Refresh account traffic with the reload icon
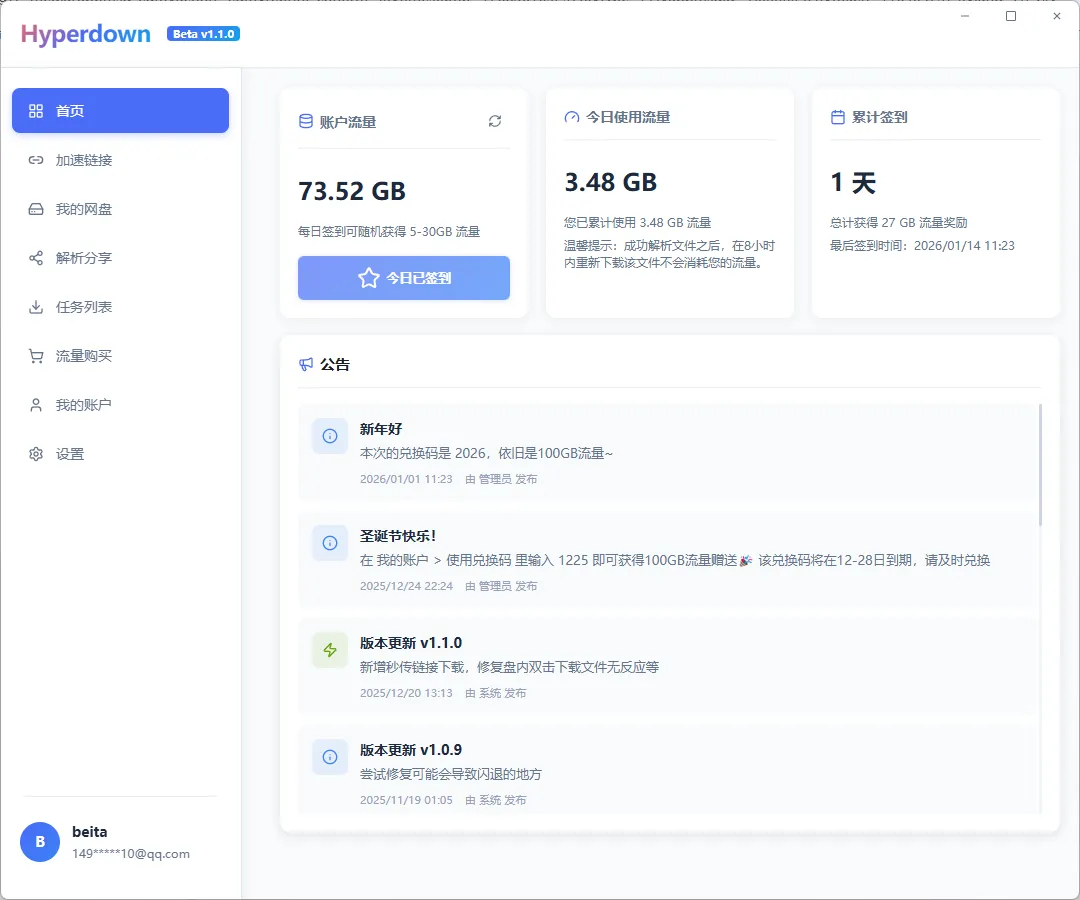The width and height of the screenshot is (1080, 900). point(495,121)
